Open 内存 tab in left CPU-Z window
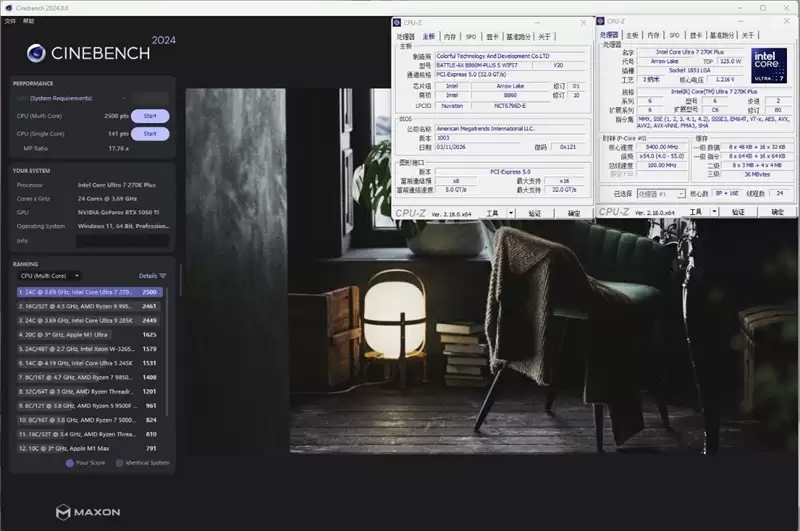 [x=449, y=37]
